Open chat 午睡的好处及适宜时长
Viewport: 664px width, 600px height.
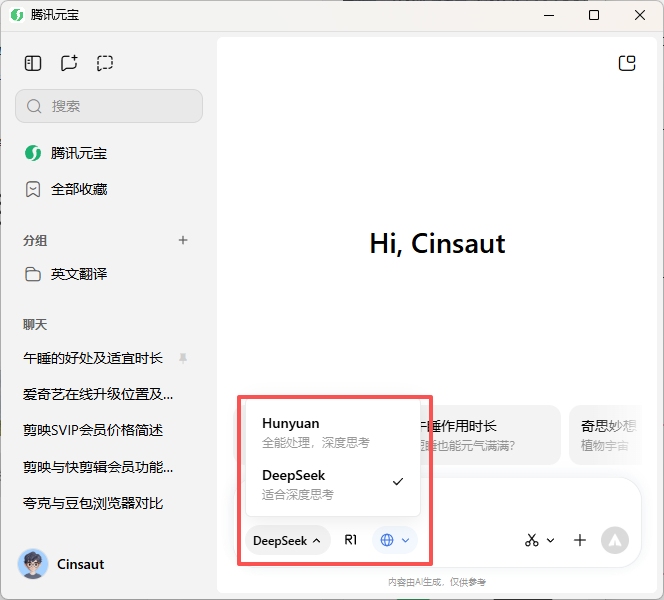click(x=93, y=358)
